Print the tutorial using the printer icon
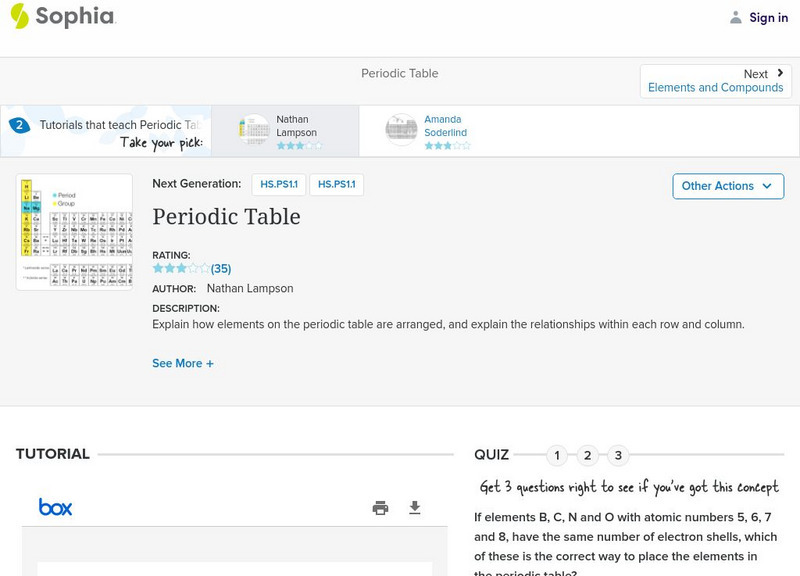The image size is (800, 576). (x=380, y=508)
